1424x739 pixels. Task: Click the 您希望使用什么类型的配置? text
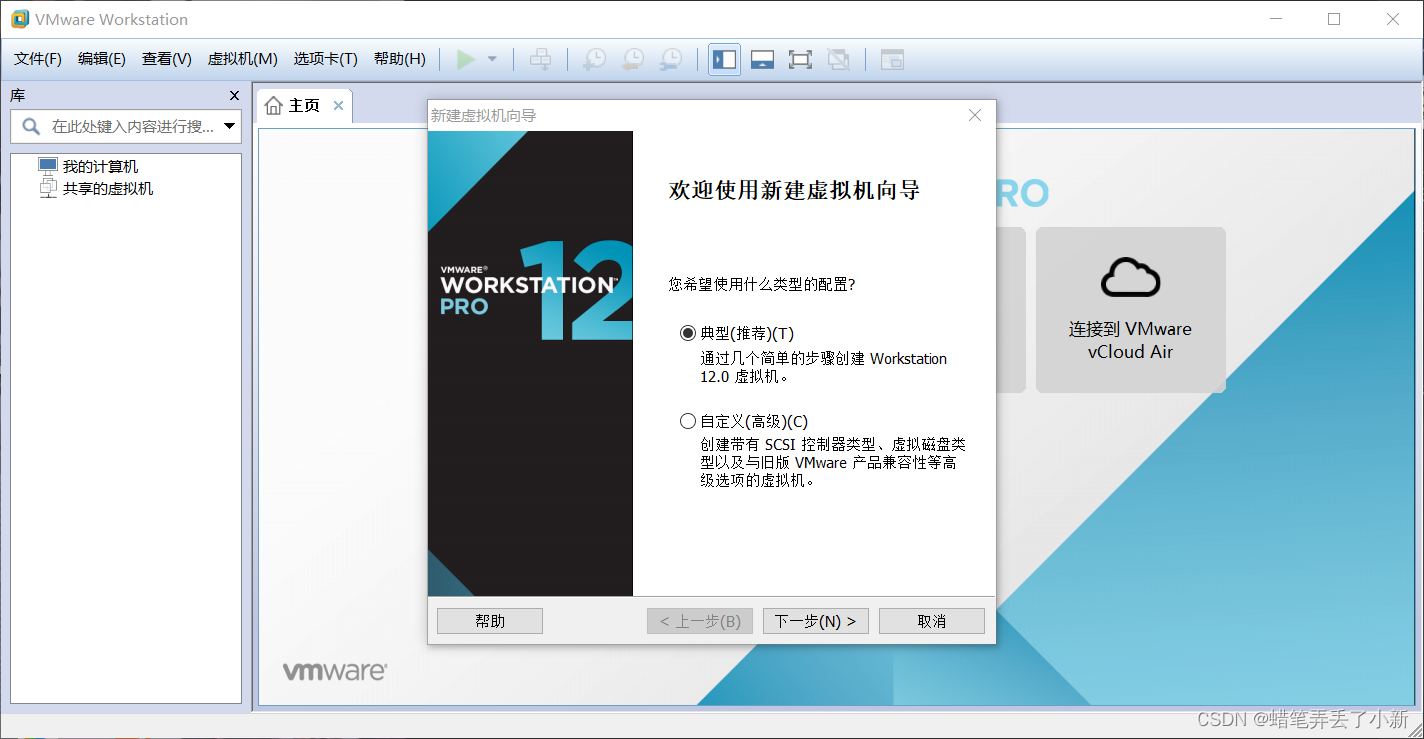pos(762,284)
